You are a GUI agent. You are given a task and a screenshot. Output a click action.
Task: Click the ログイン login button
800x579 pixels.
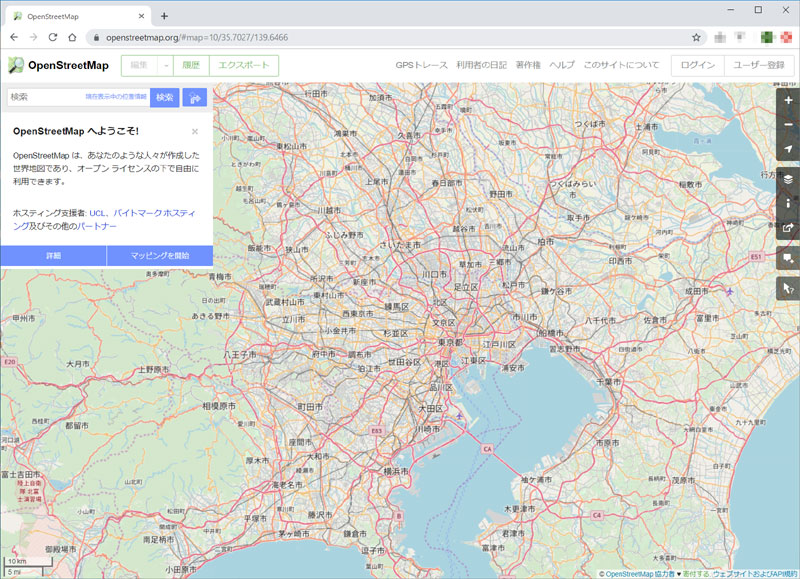[x=697, y=65]
